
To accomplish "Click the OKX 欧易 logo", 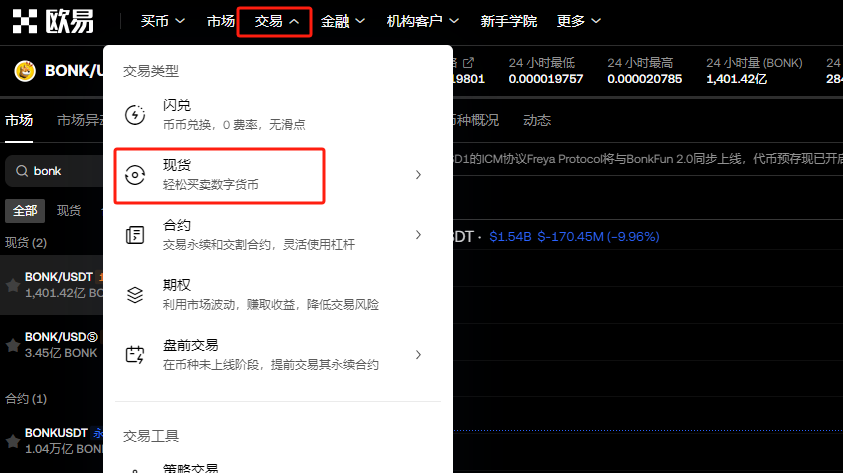I will click(53, 21).
